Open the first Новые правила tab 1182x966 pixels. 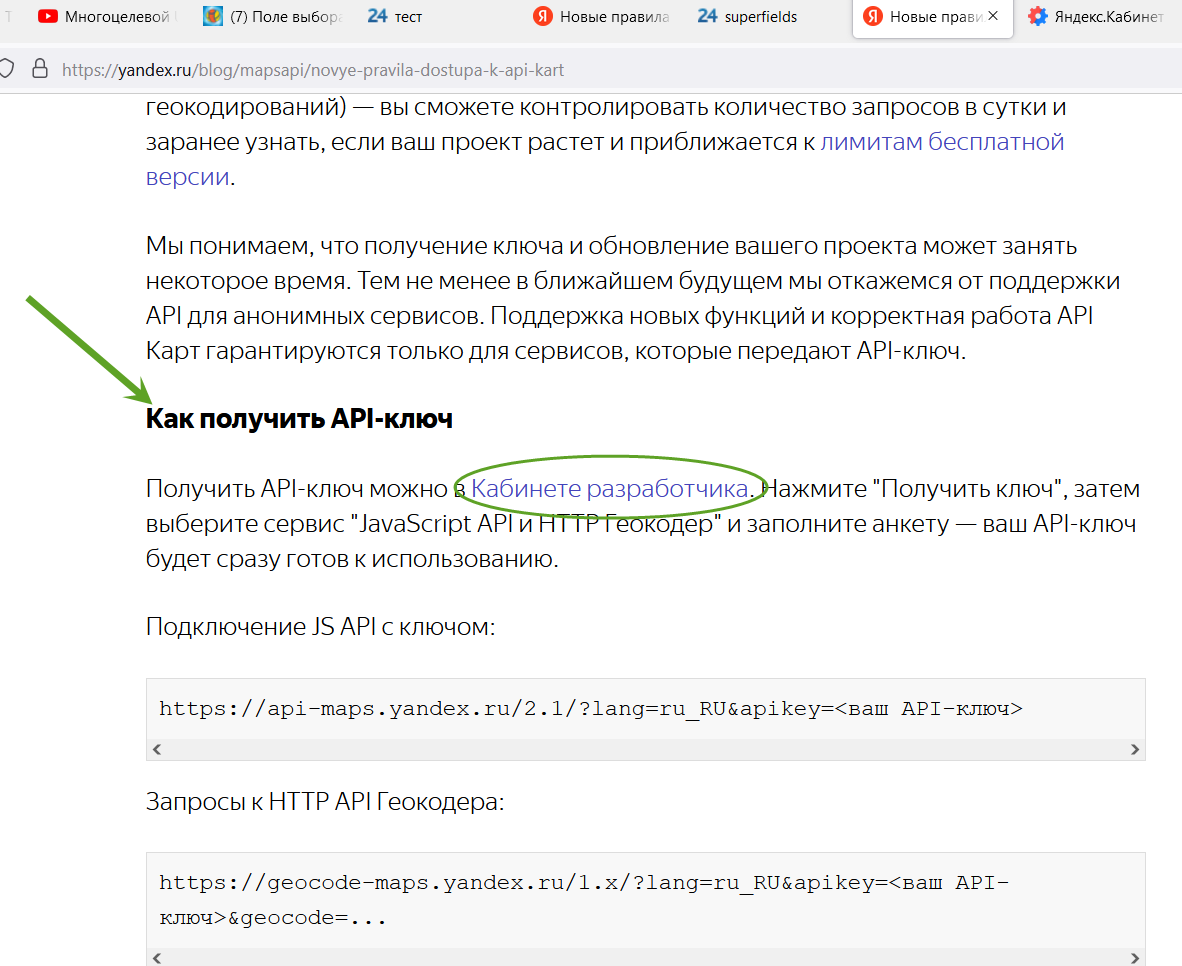click(x=602, y=17)
